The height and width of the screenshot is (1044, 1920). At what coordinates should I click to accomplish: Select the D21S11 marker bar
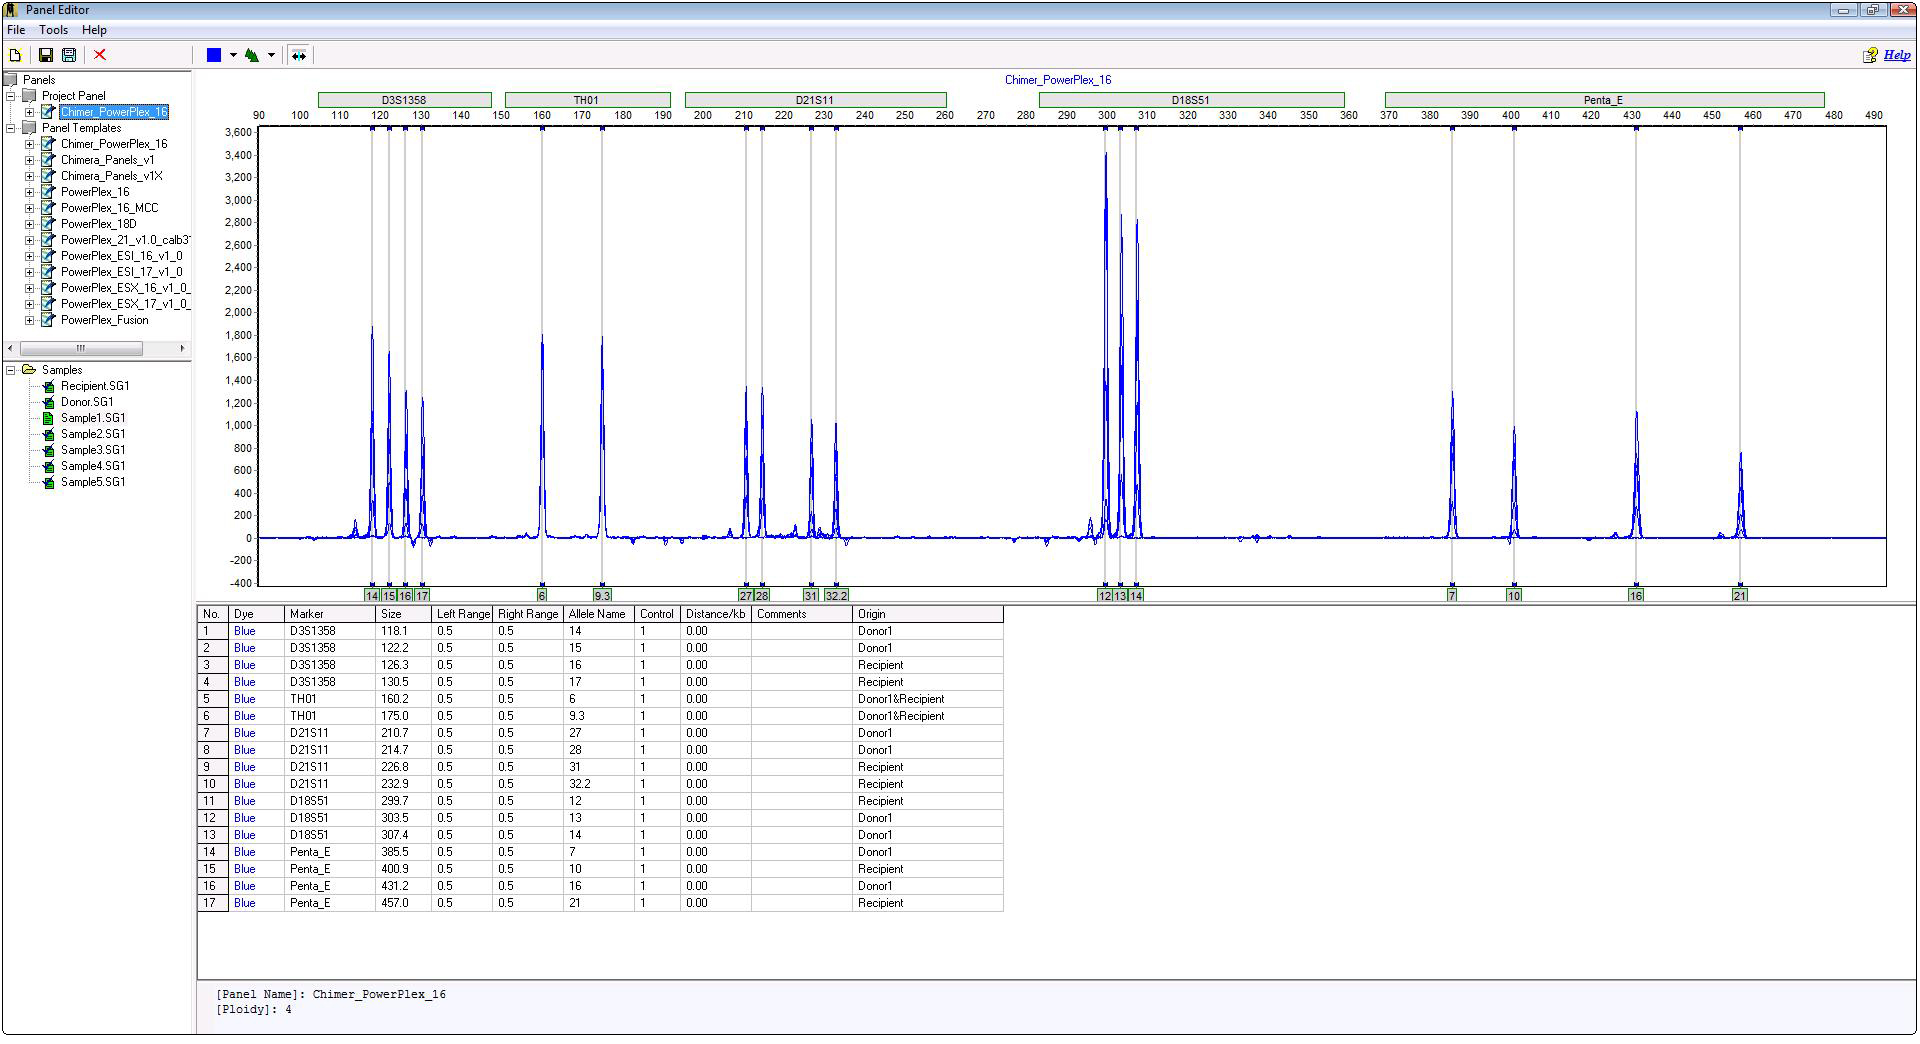point(815,100)
